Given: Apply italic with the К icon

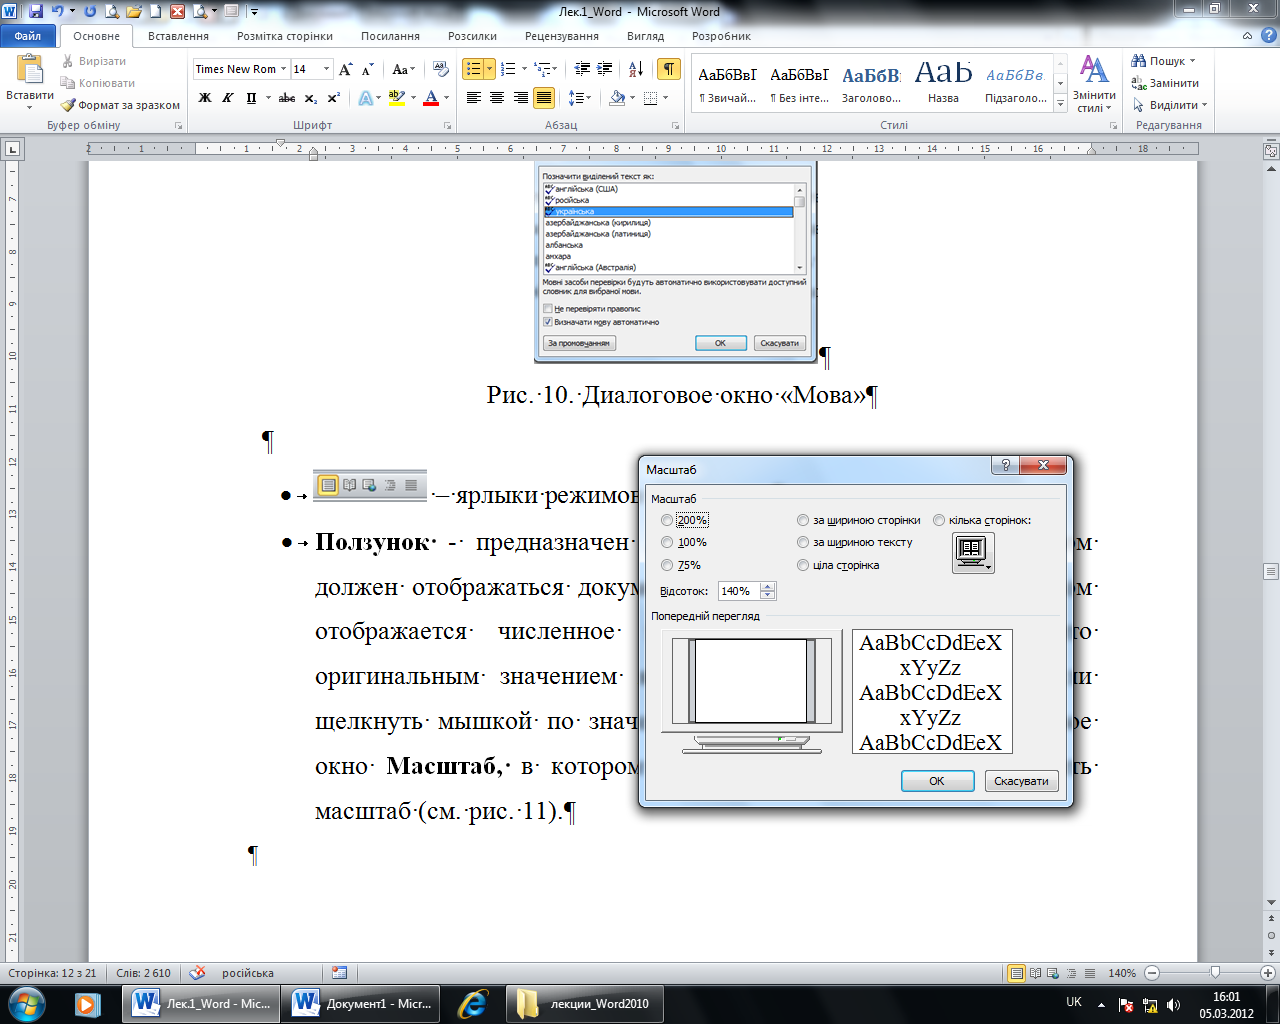Looking at the screenshot, I should click(x=228, y=98).
